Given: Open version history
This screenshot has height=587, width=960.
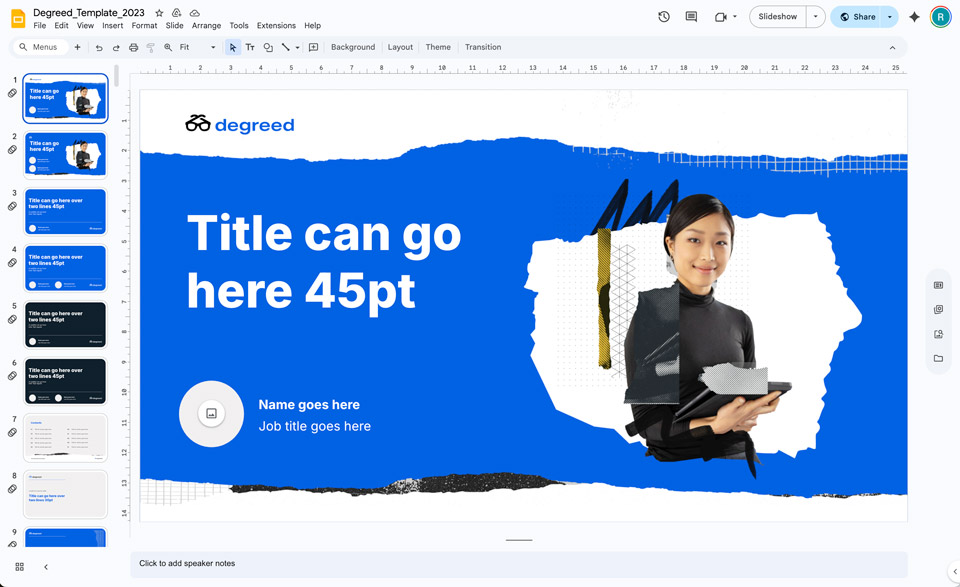Looking at the screenshot, I should [663, 15].
